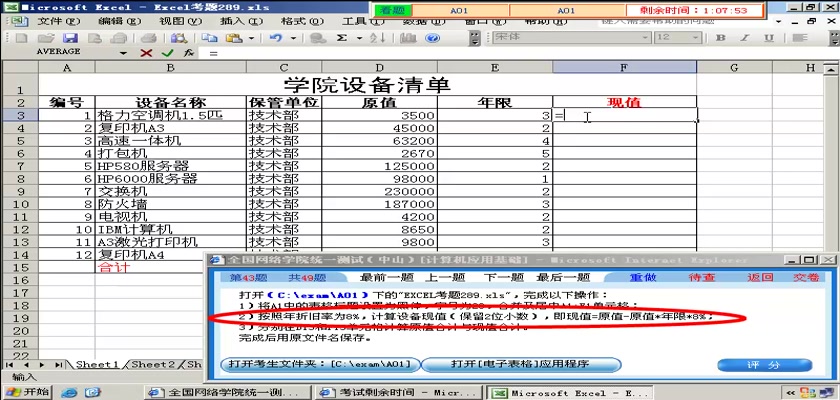This screenshot has height=400, width=840.
Task: Paste with the clipboard icon
Action: [x=234, y=38]
